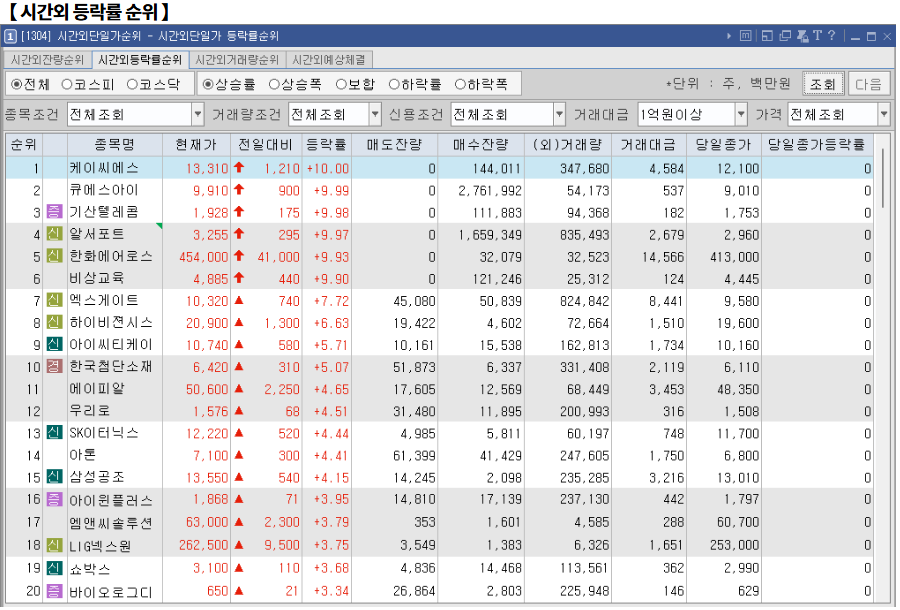Image resolution: width=900 pixels, height=610 pixels.
Task: Click the boxed 'm' icon in the title bar
Action: click(746, 36)
